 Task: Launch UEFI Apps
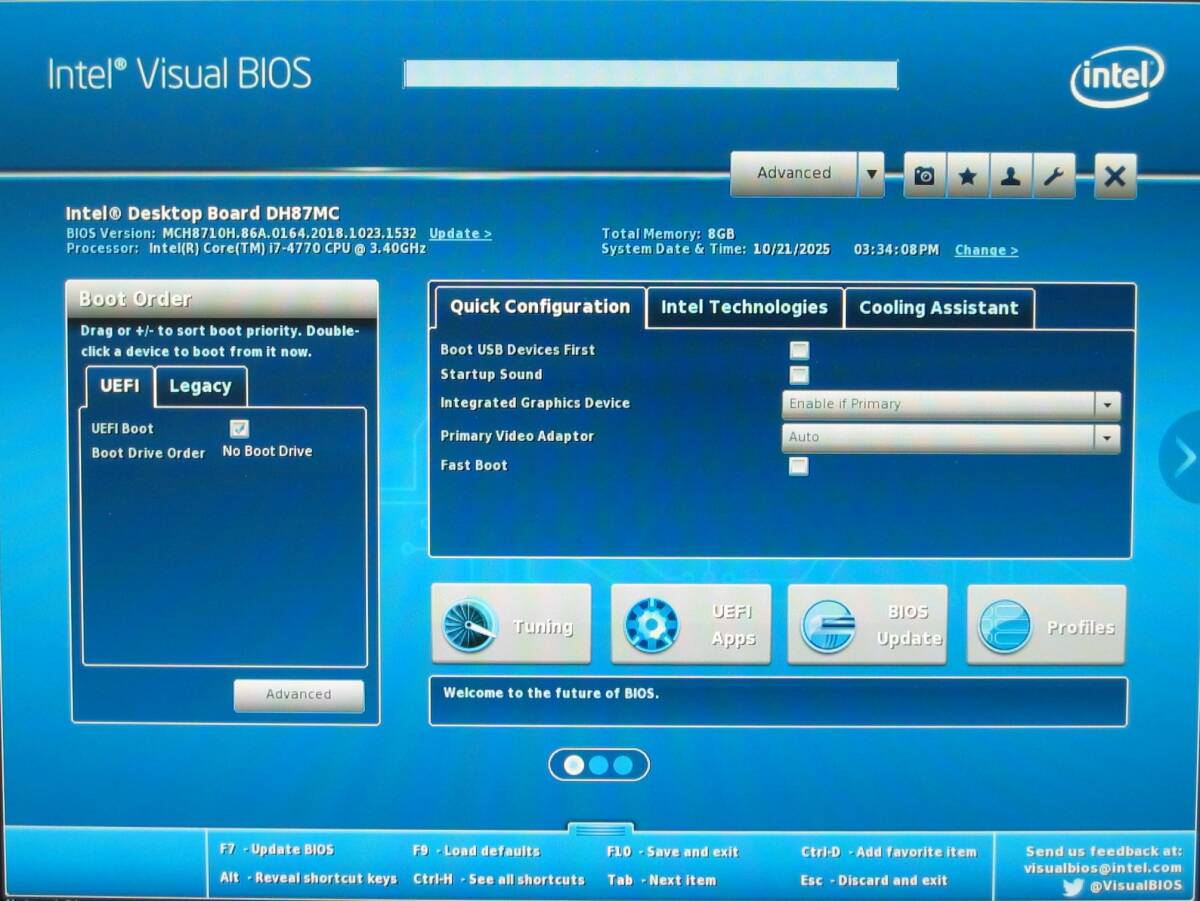[691, 625]
